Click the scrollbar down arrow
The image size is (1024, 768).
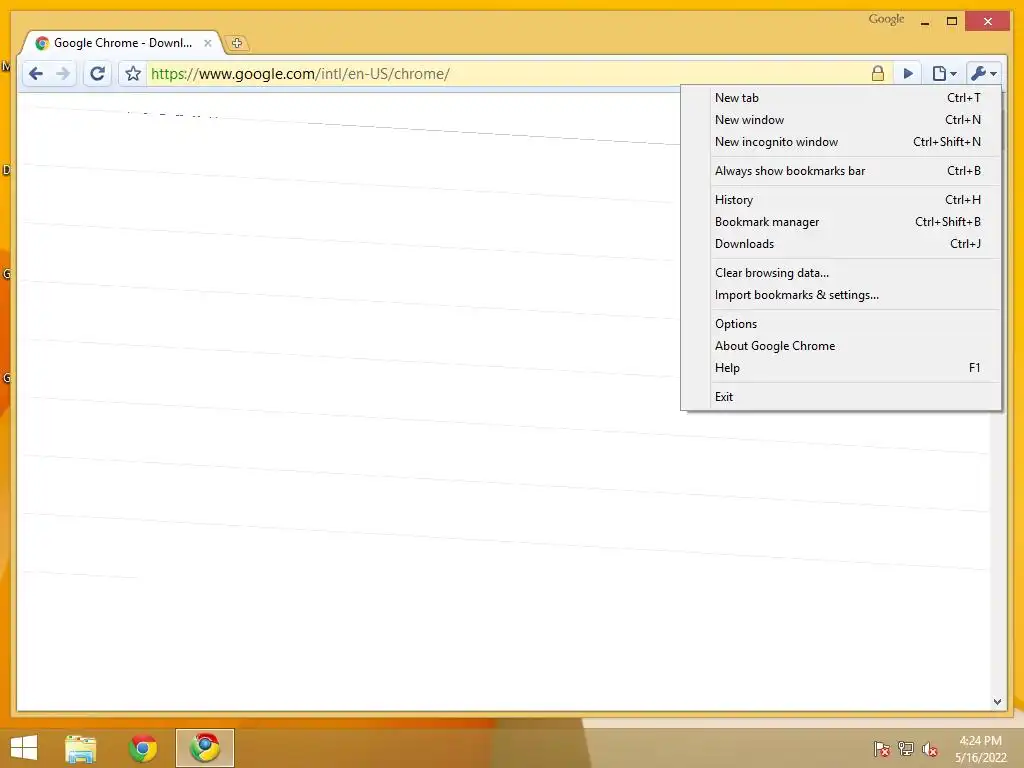(x=997, y=702)
